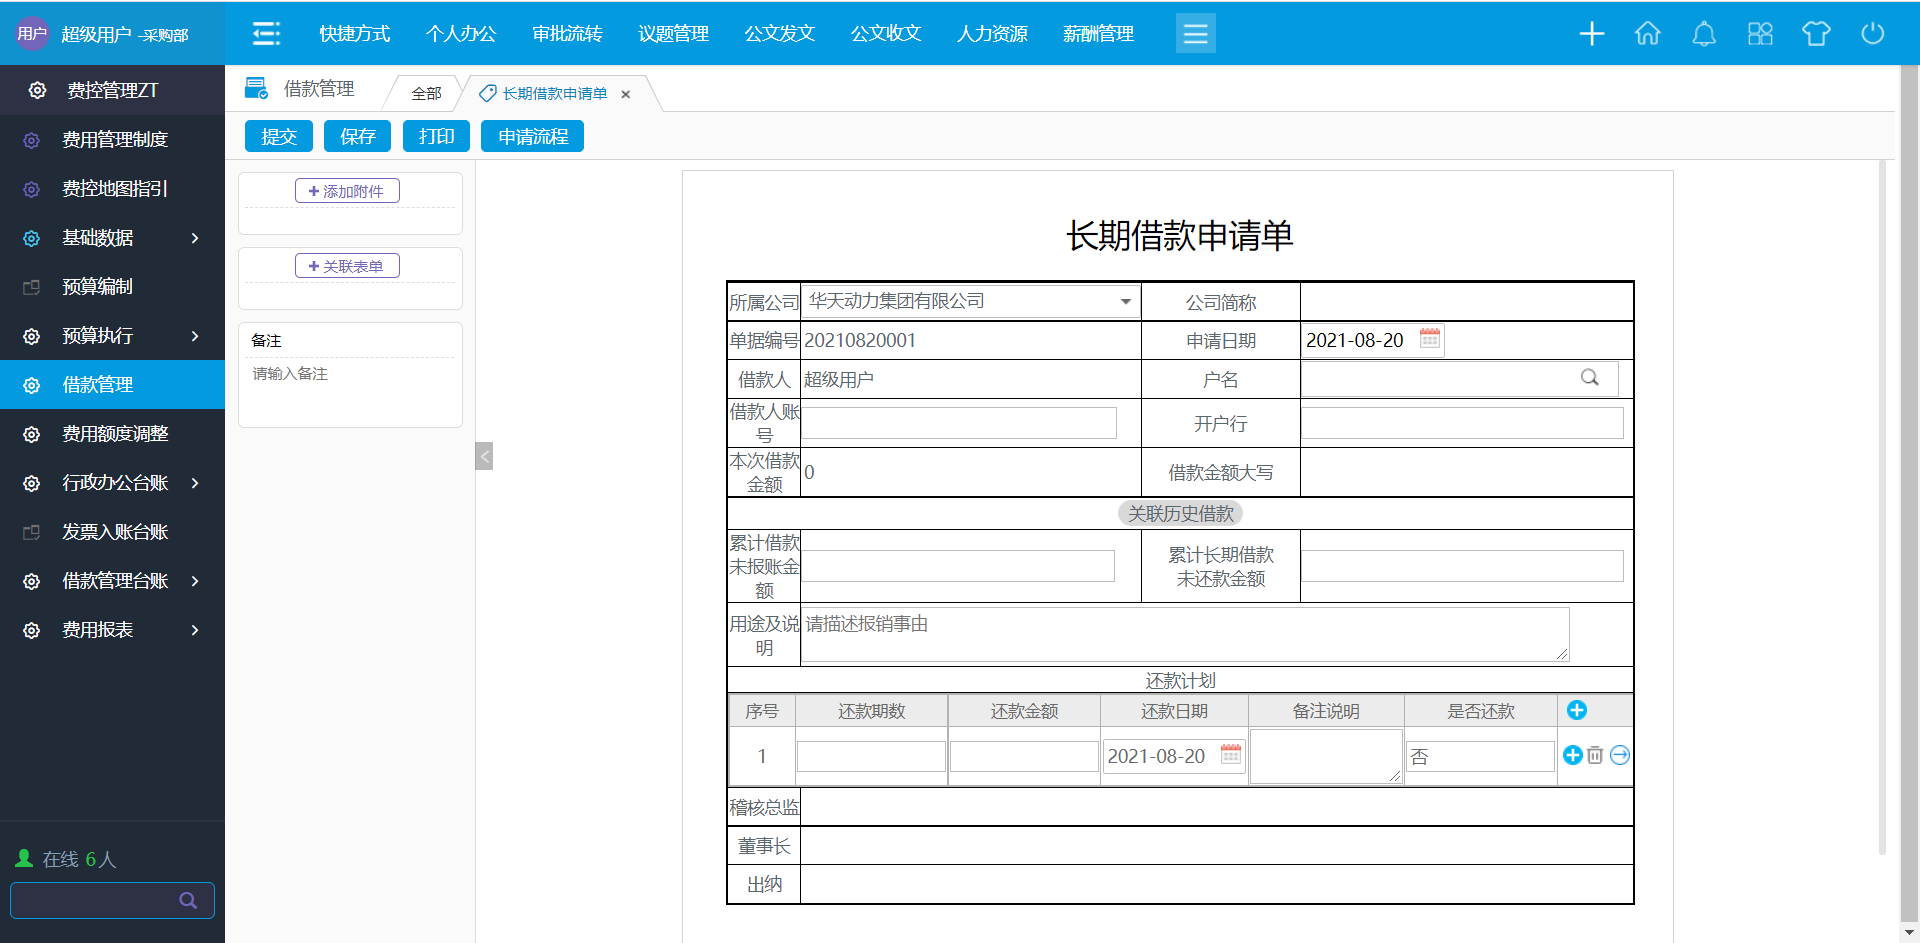
Task: Add row using plus icon in table header
Action: point(1577,710)
